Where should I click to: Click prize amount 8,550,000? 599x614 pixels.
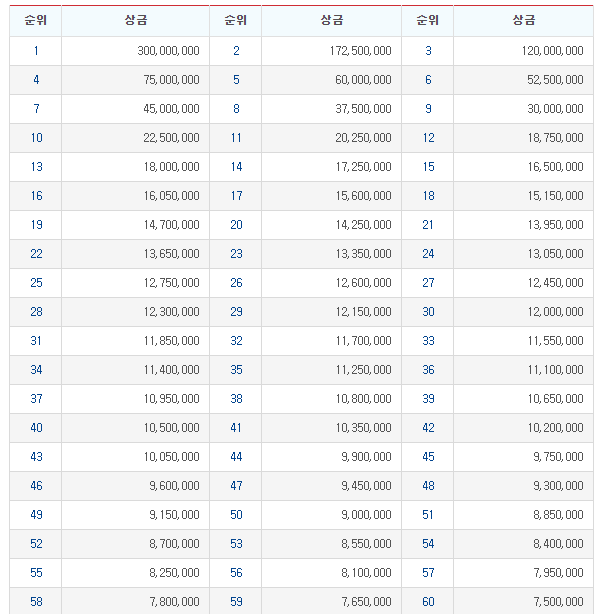(x=366, y=544)
